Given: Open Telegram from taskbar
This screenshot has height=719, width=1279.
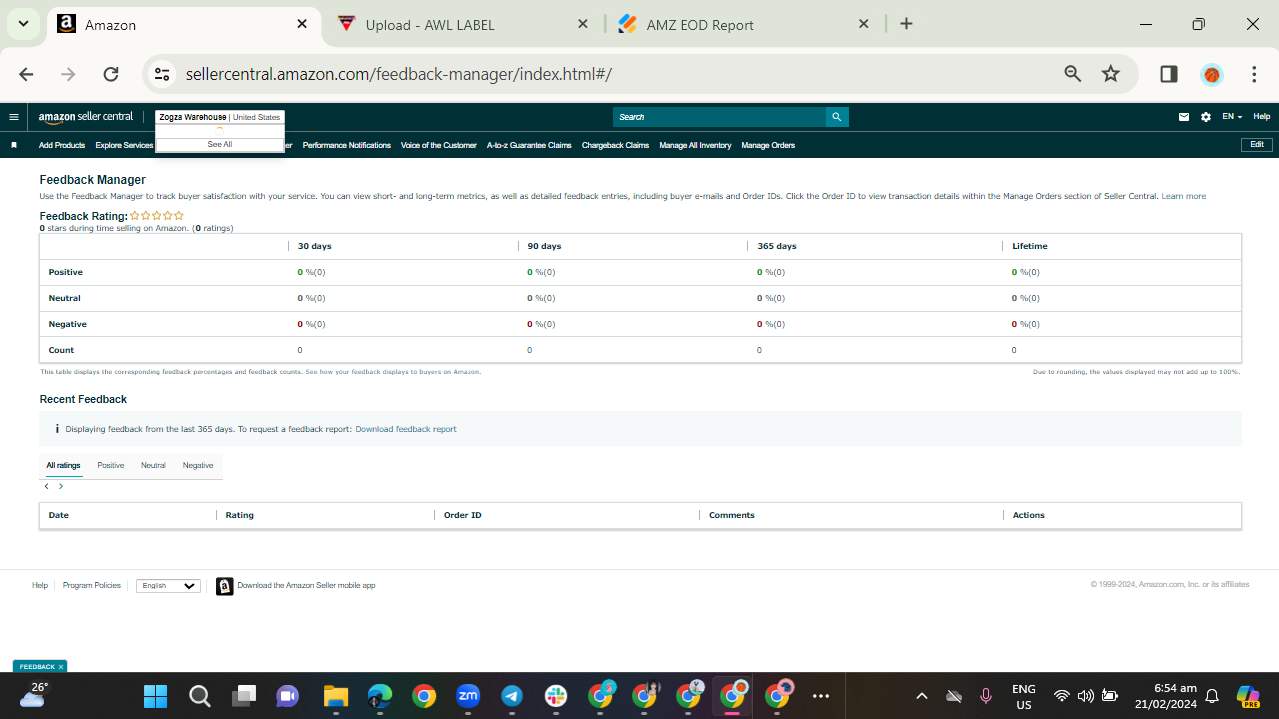Looking at the screenshot, I should coord(511,696).
